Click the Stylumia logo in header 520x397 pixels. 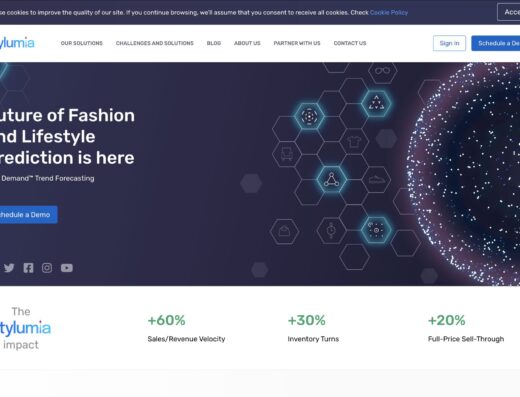[x=17, y=43]
